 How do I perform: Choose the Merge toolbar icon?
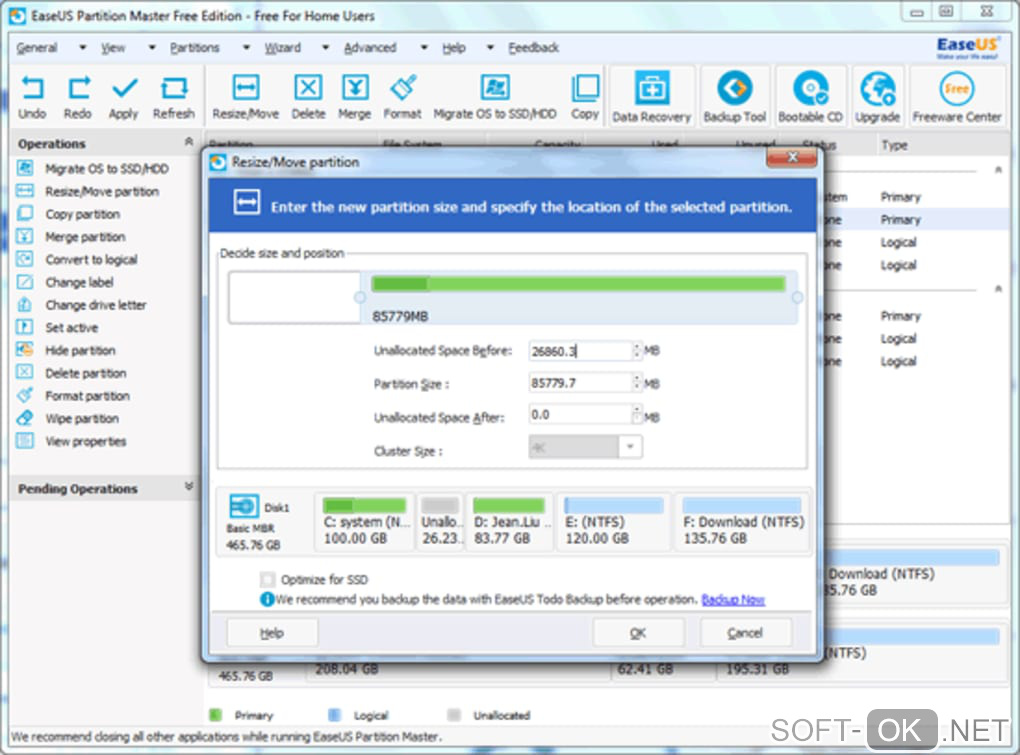(x=355, y=97)
